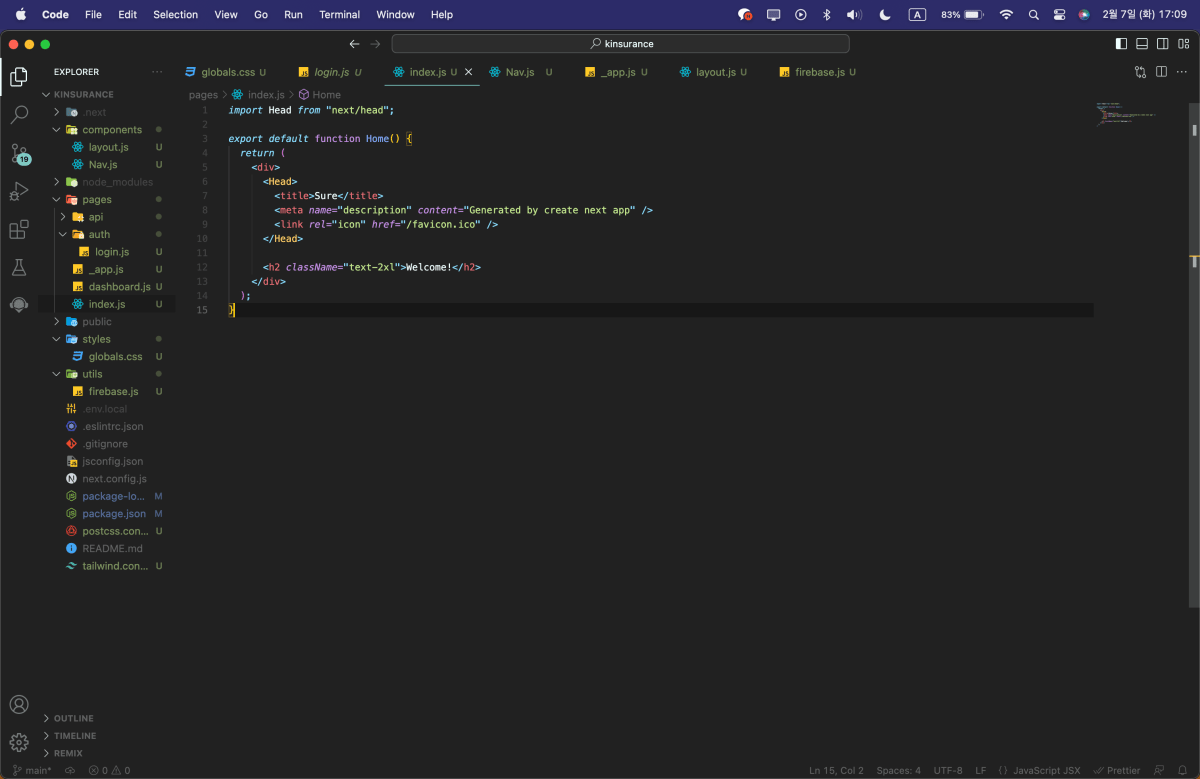Select the Search icon in the Activity Bar

19,114
